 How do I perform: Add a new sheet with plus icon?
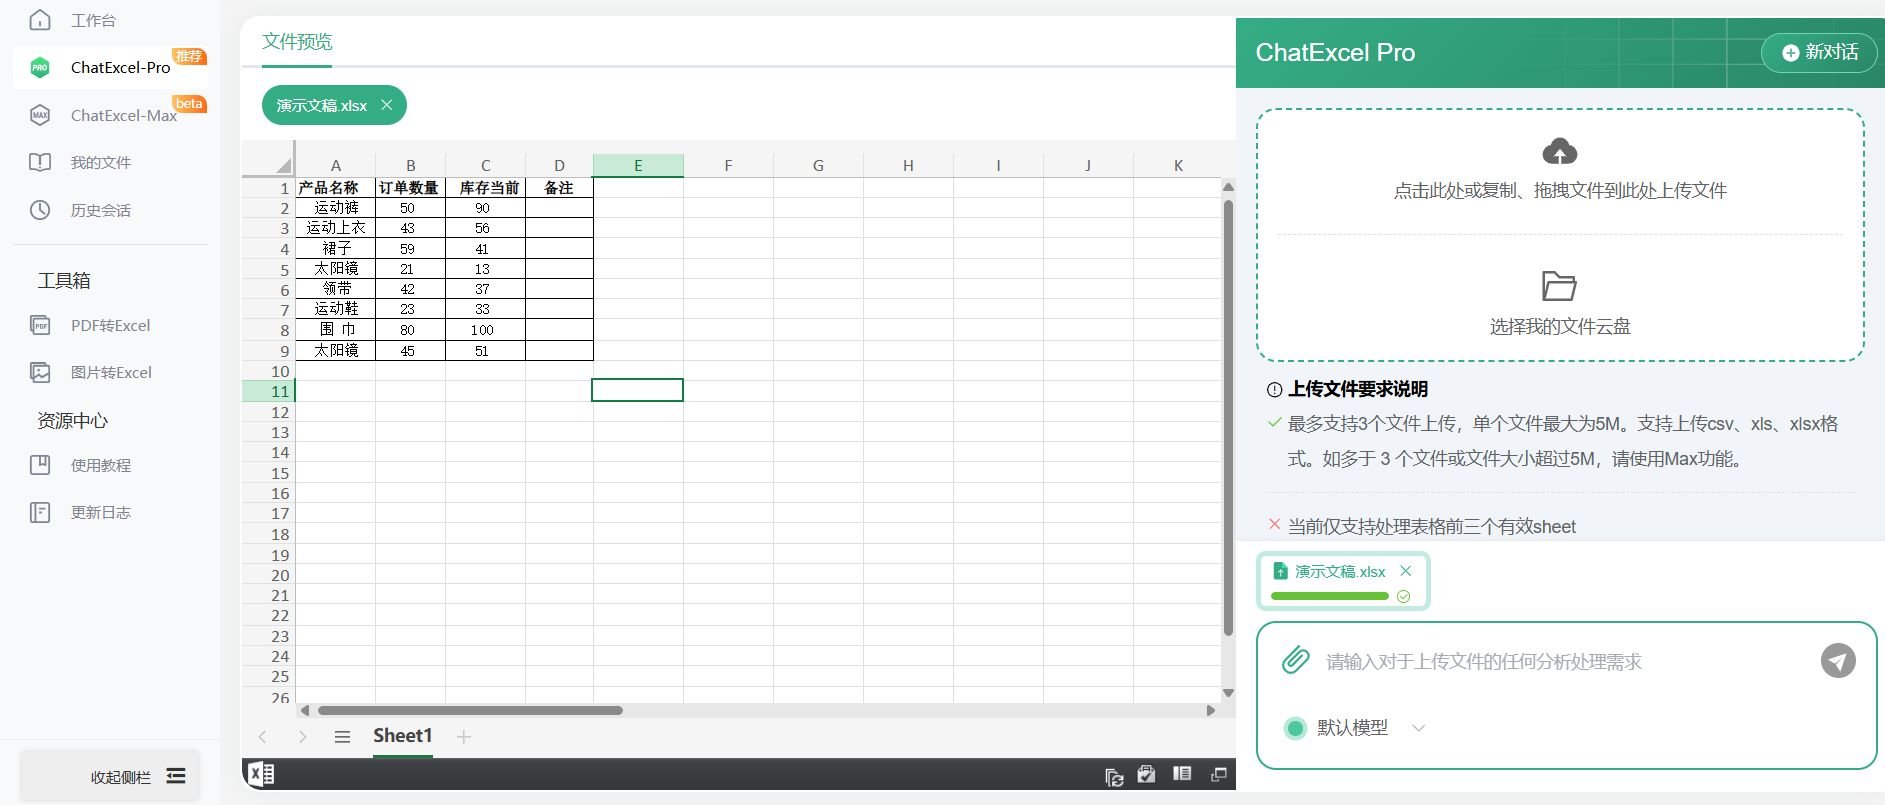463,737
